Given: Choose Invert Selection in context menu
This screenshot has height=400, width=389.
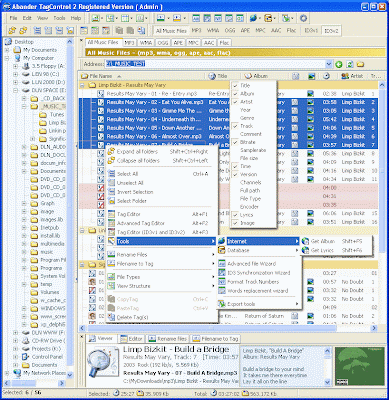Looking at the screenshot, I should tap(162, 192).
